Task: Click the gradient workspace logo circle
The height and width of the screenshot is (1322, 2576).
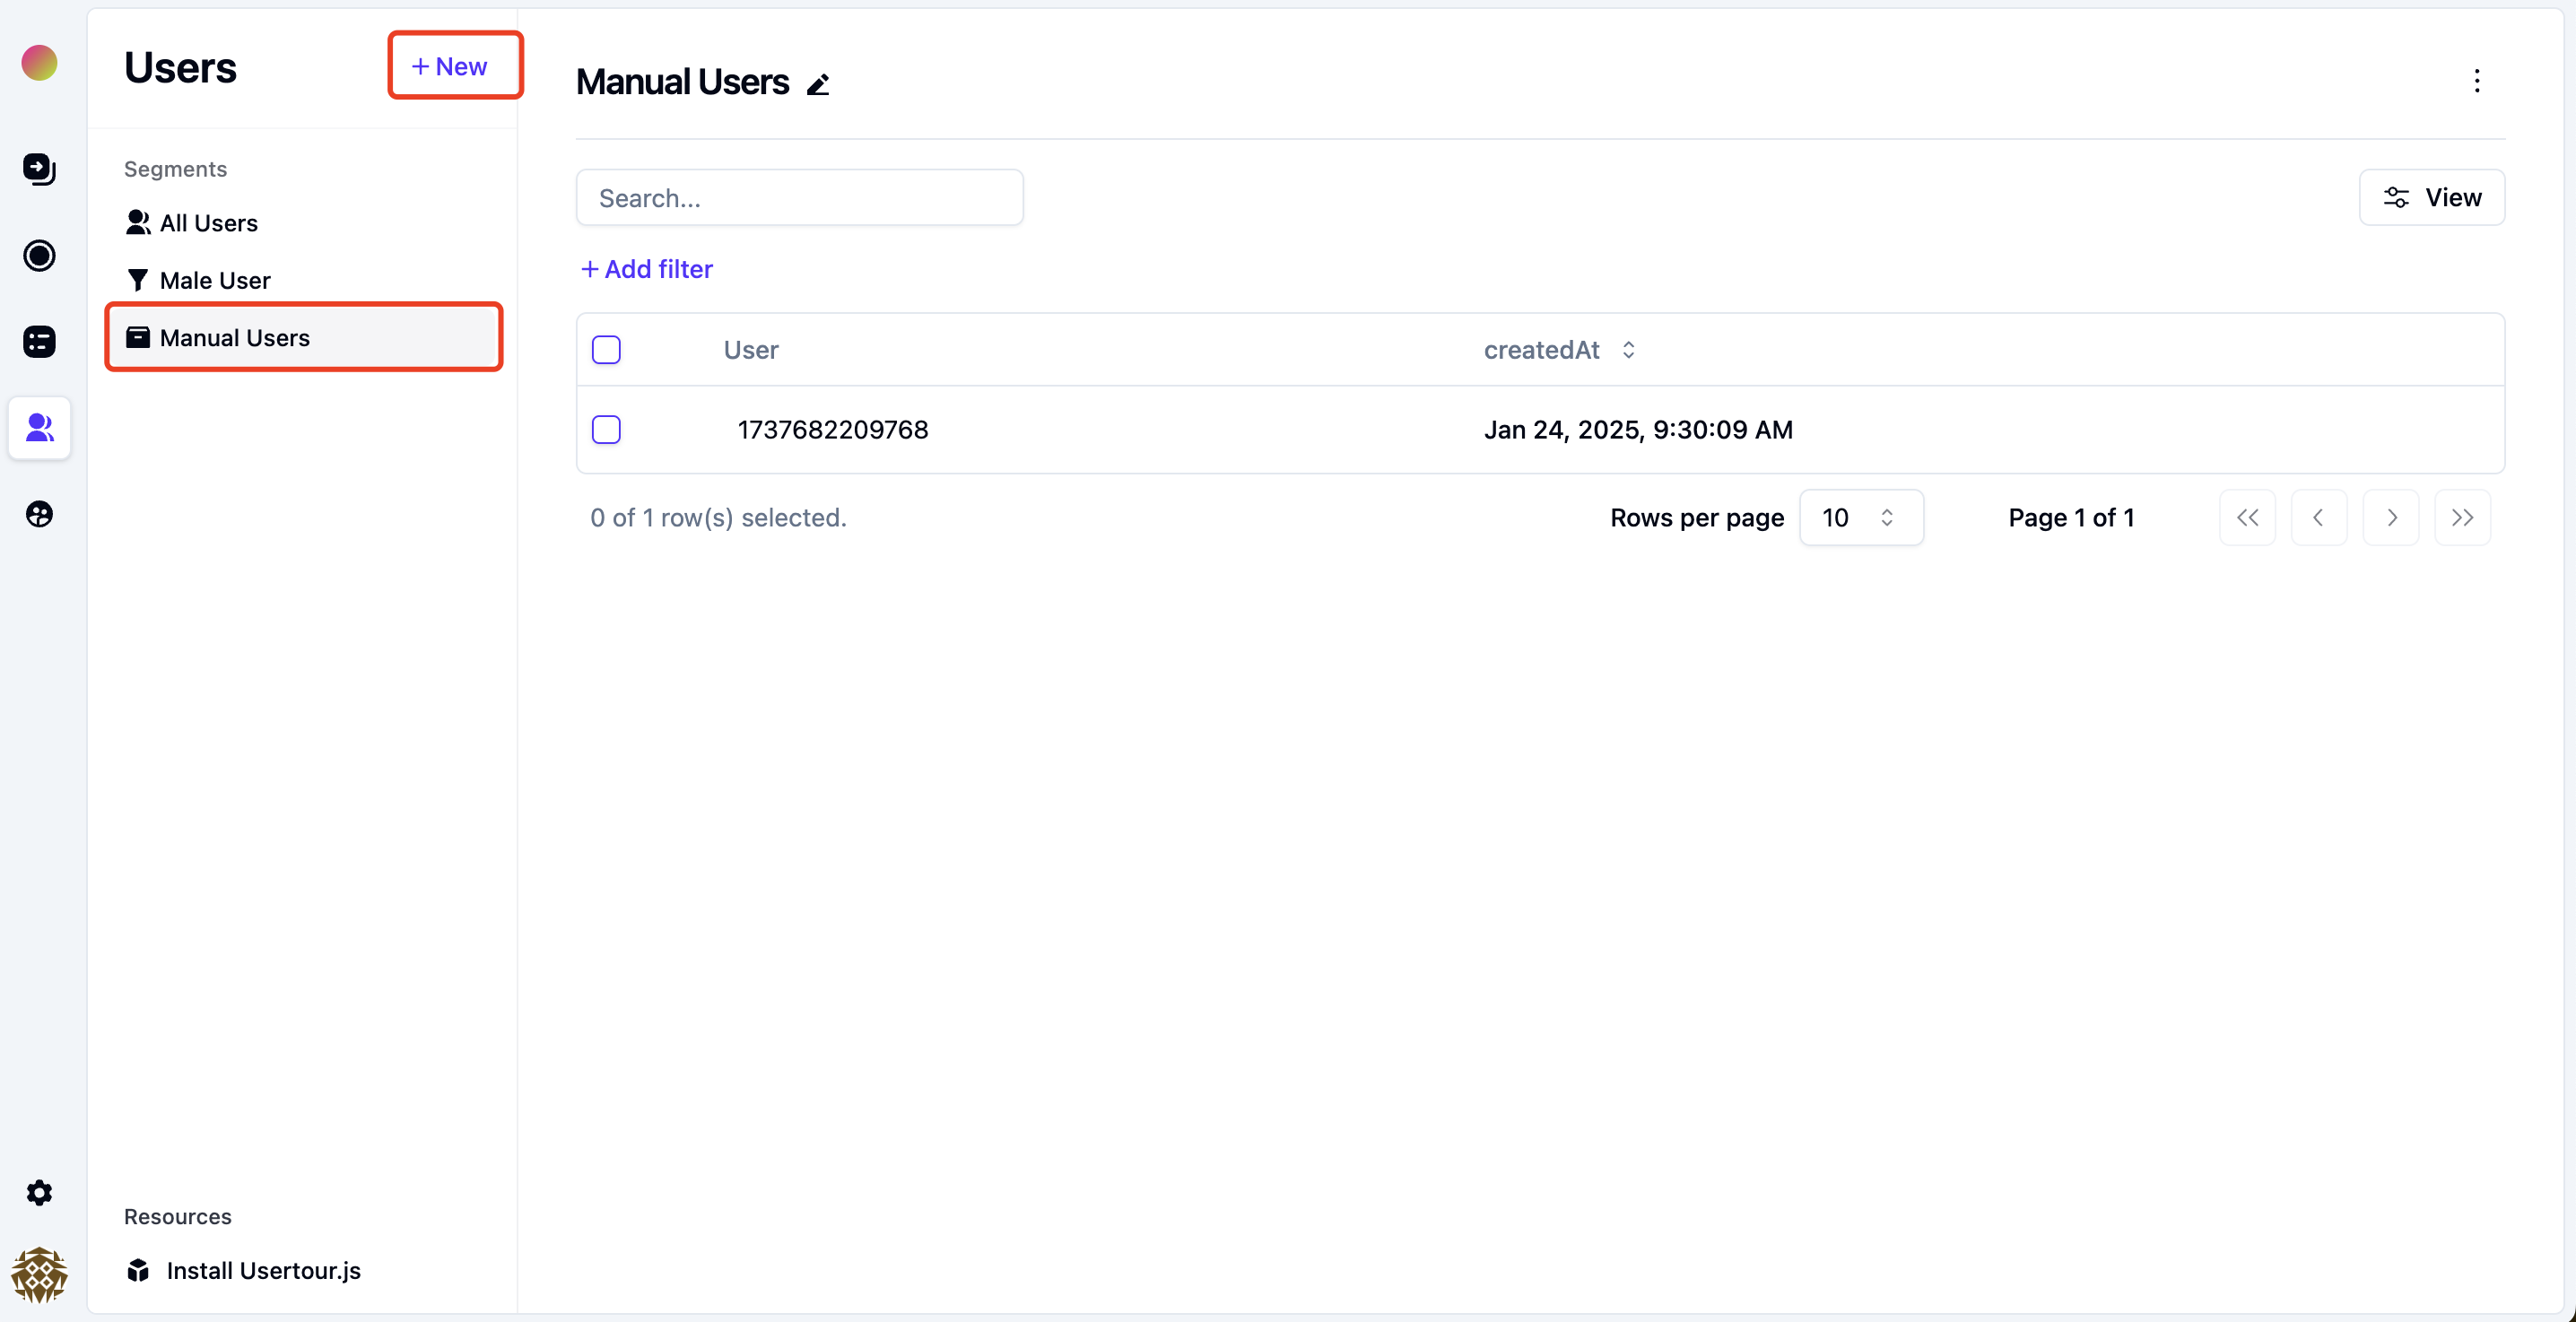Action: coord(39,63)
